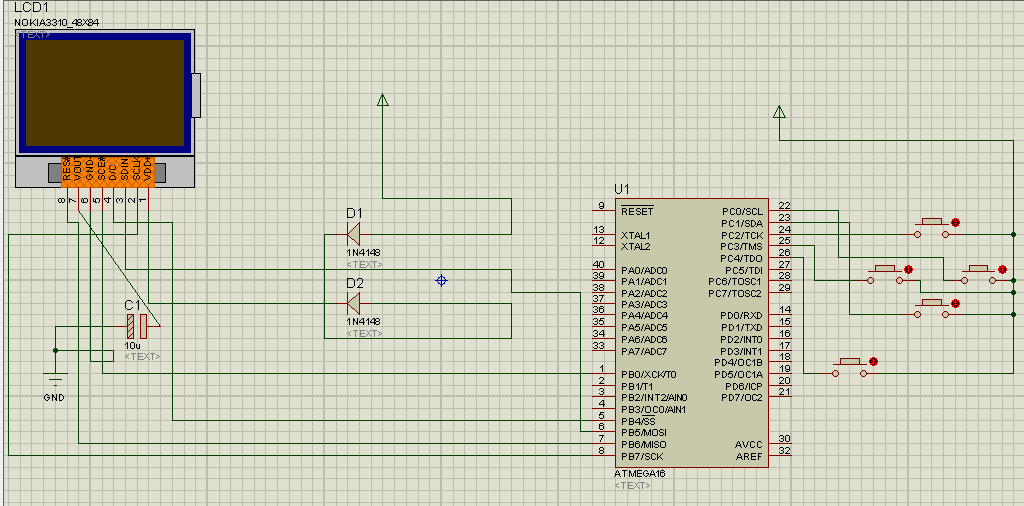Click pin number 9 beside RESET
1024x506 pixels.
(602, 206)
